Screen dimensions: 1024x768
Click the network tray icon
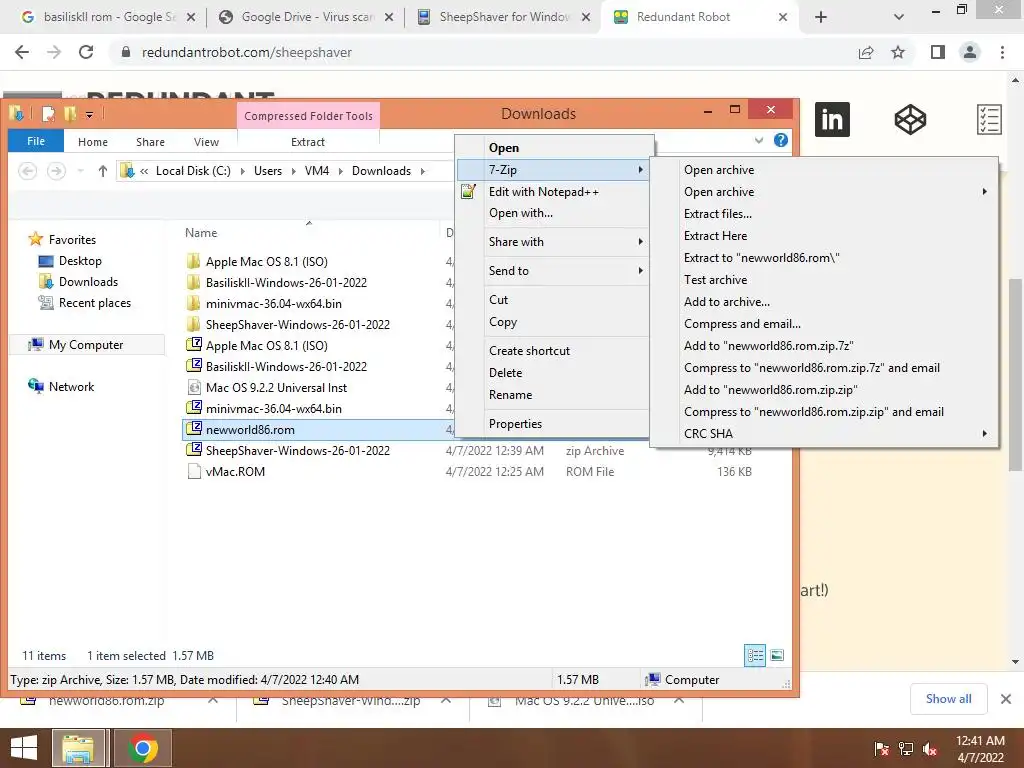tap(906, 749)
